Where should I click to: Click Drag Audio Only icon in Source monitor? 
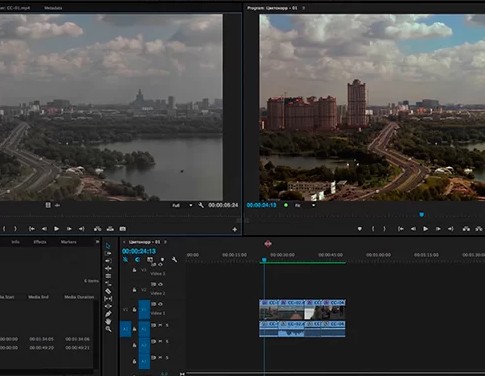[x=57, y=205]
